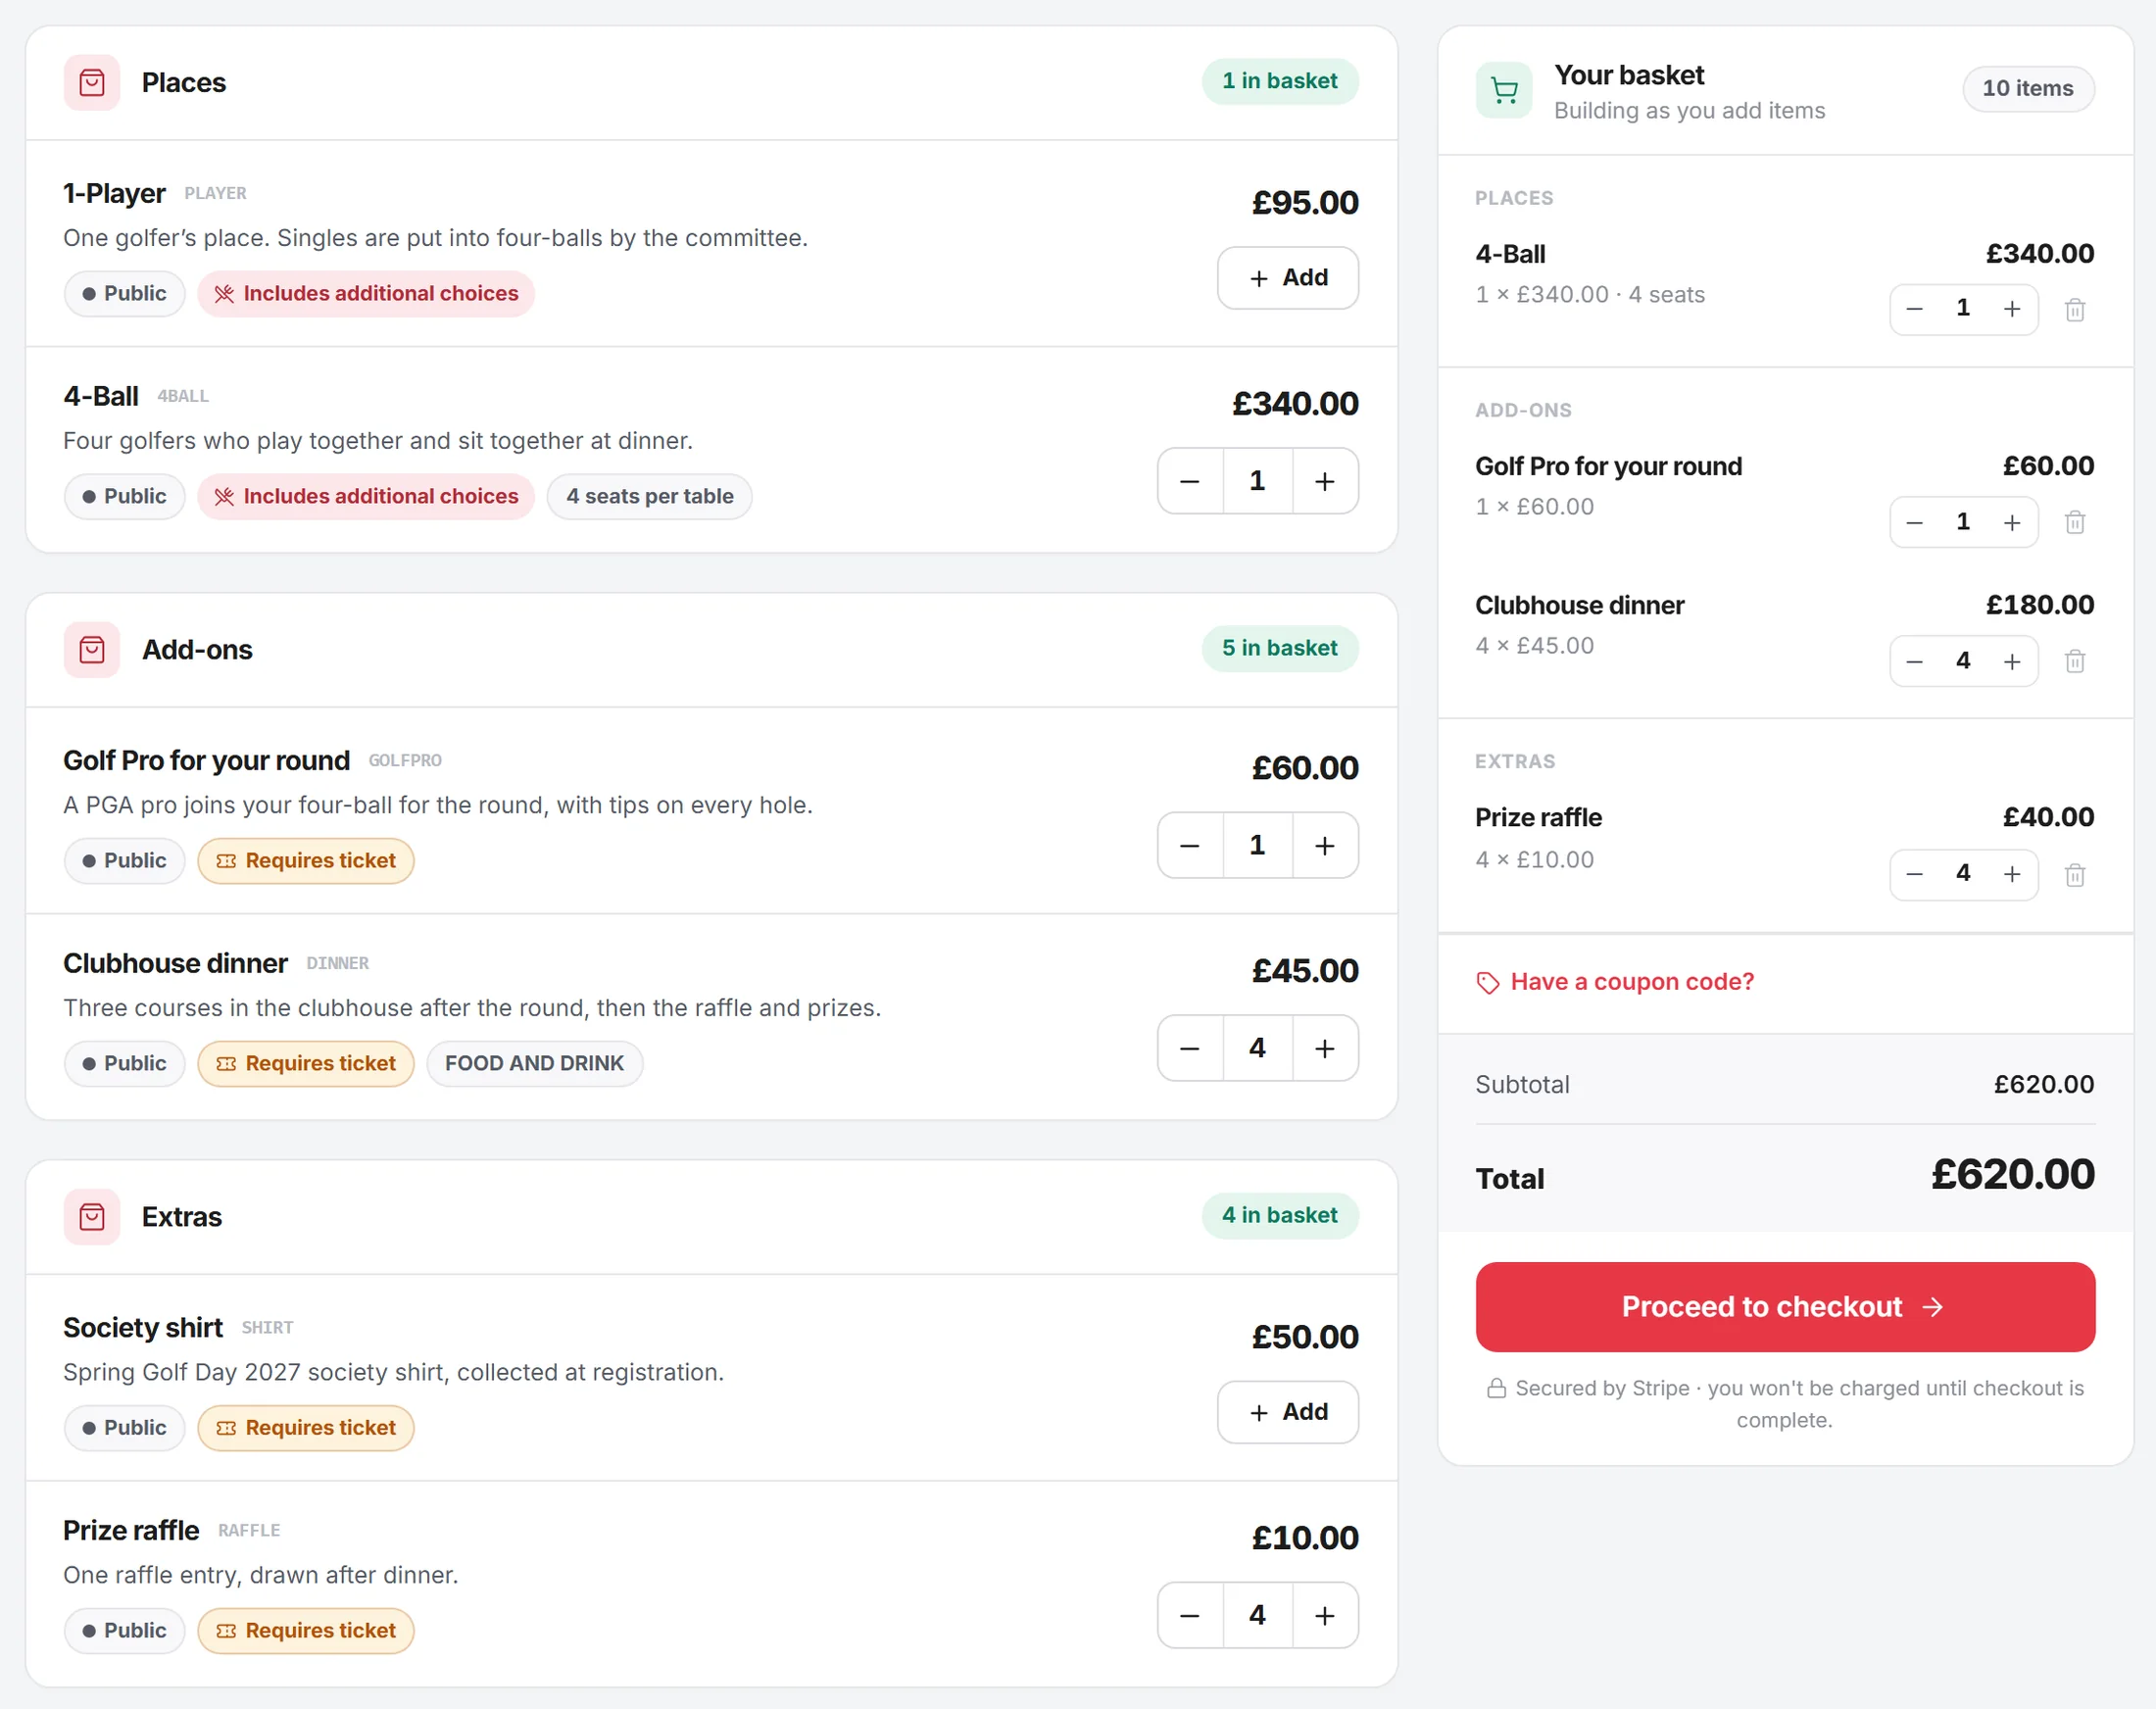
Task: Increase basket Prize raffle quantity
Action: (x=2012, y=874)
